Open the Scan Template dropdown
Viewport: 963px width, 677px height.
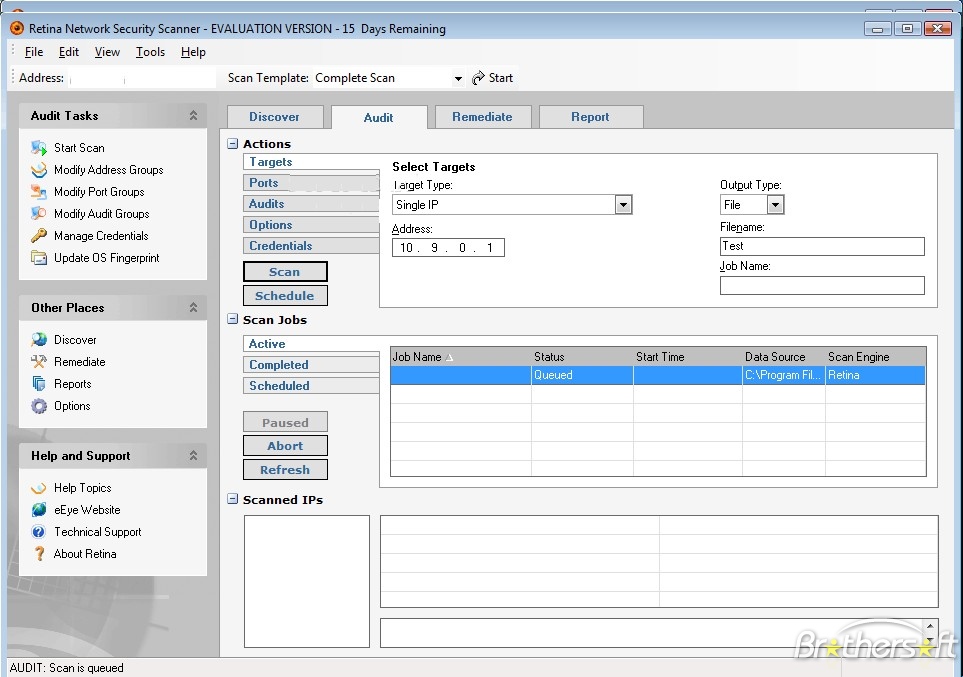pos(458,79)
